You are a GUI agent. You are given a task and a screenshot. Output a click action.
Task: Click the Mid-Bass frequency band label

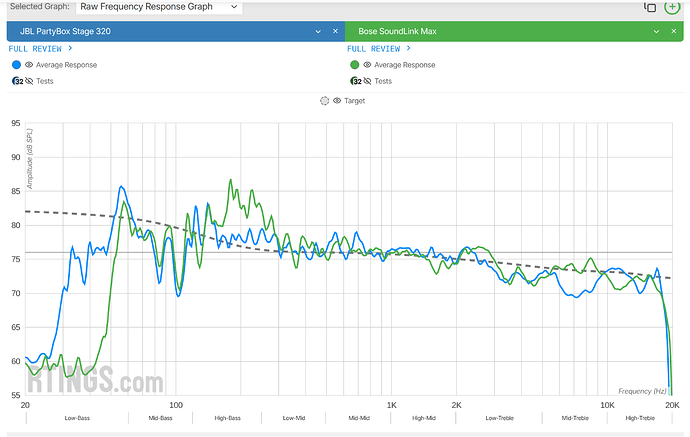[x=160, y=418]
